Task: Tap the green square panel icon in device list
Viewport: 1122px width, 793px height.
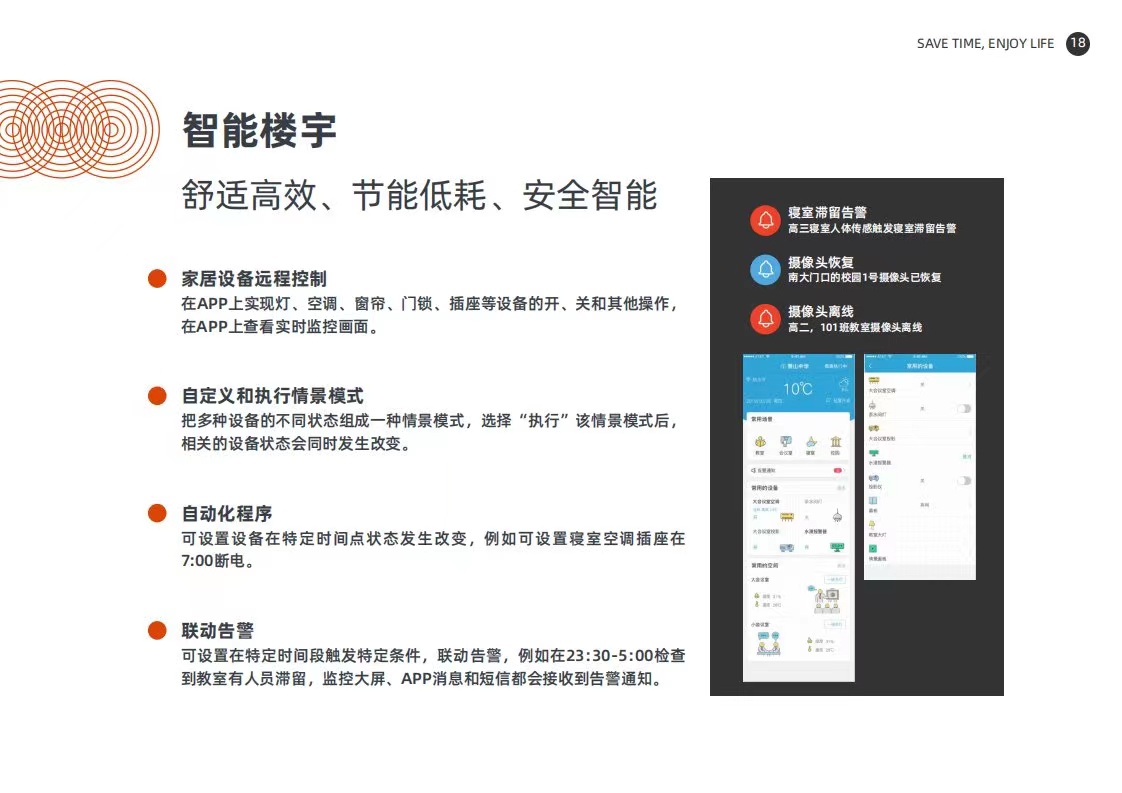Action: (x=873, y=549)
